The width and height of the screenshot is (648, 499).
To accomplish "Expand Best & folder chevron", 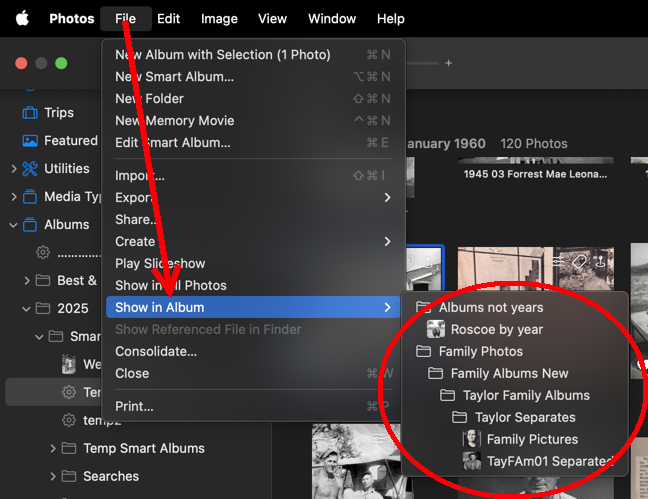I will (27, 281).
